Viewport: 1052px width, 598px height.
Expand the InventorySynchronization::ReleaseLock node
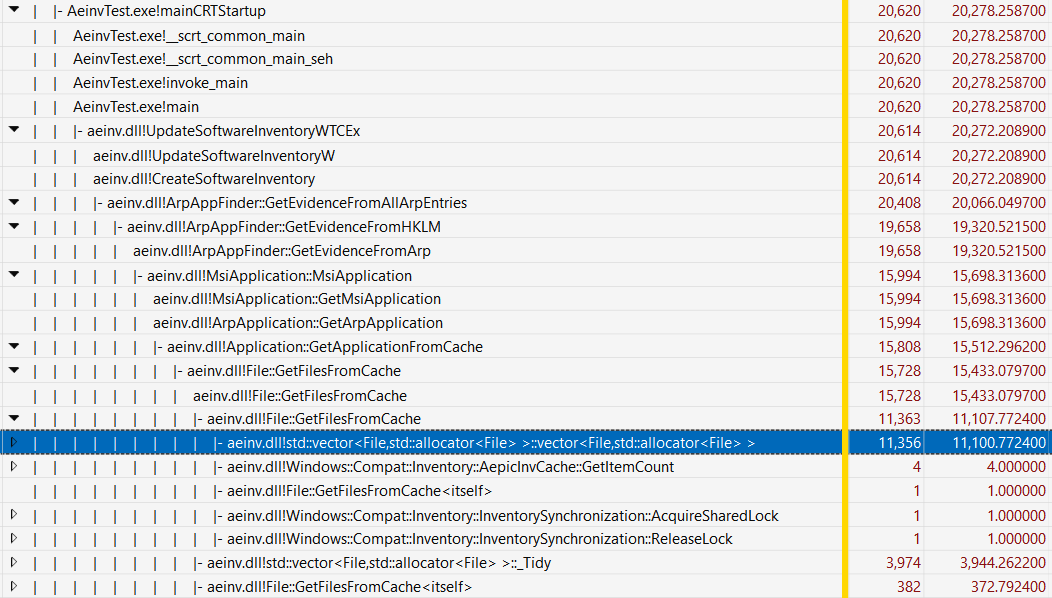coord(13,538)
